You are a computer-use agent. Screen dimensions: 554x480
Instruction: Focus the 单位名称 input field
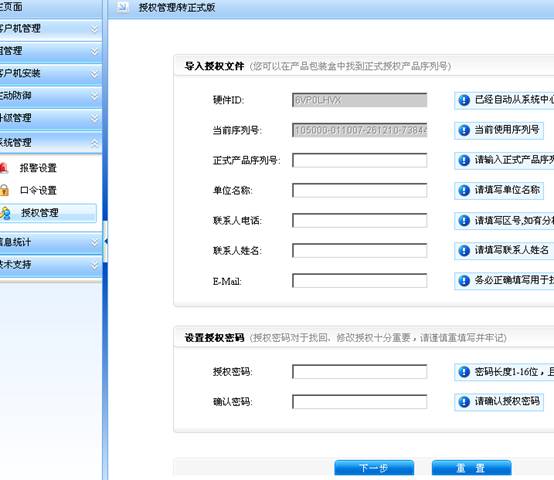coord(360,190)
